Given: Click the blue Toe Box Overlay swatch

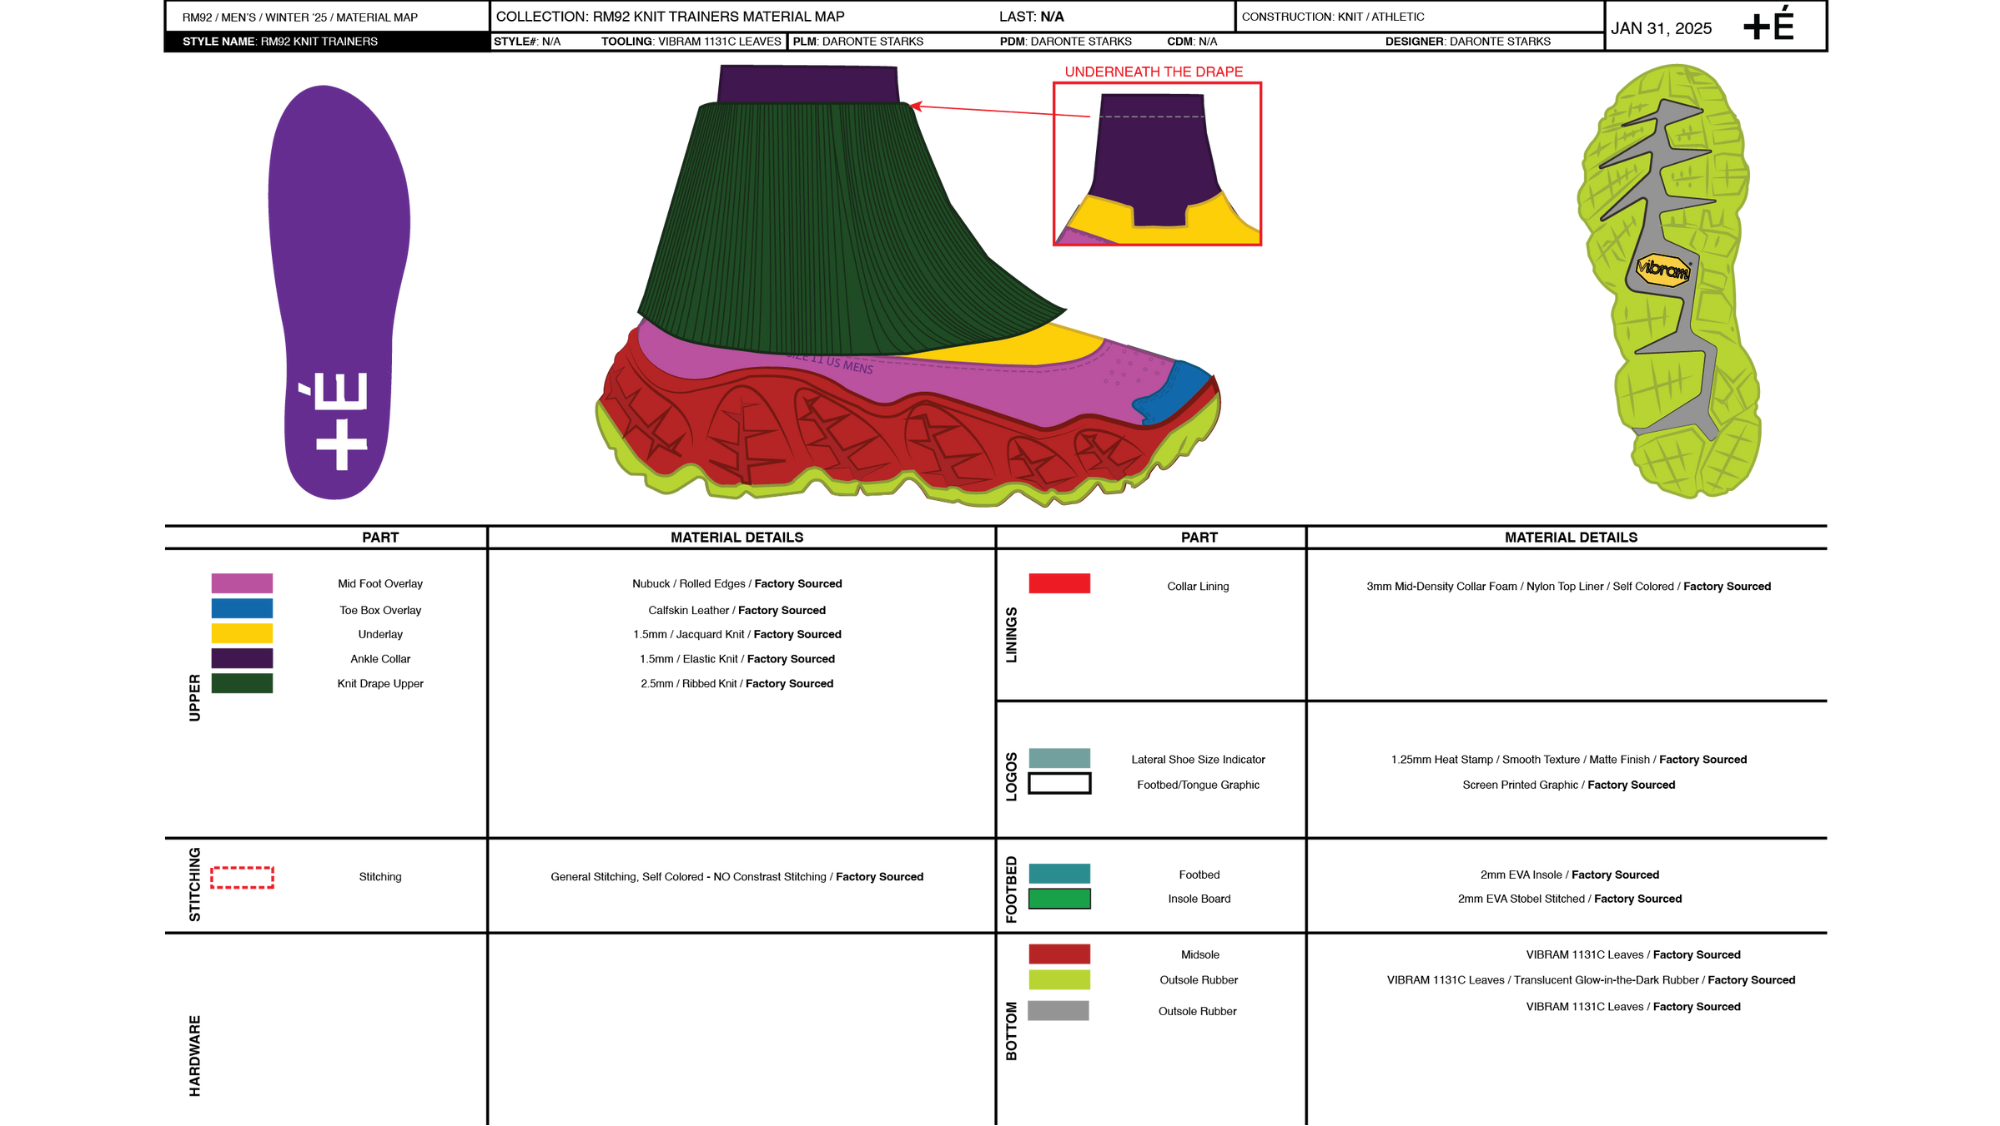Looking at the screenshot, I should (x=242, y=608).
